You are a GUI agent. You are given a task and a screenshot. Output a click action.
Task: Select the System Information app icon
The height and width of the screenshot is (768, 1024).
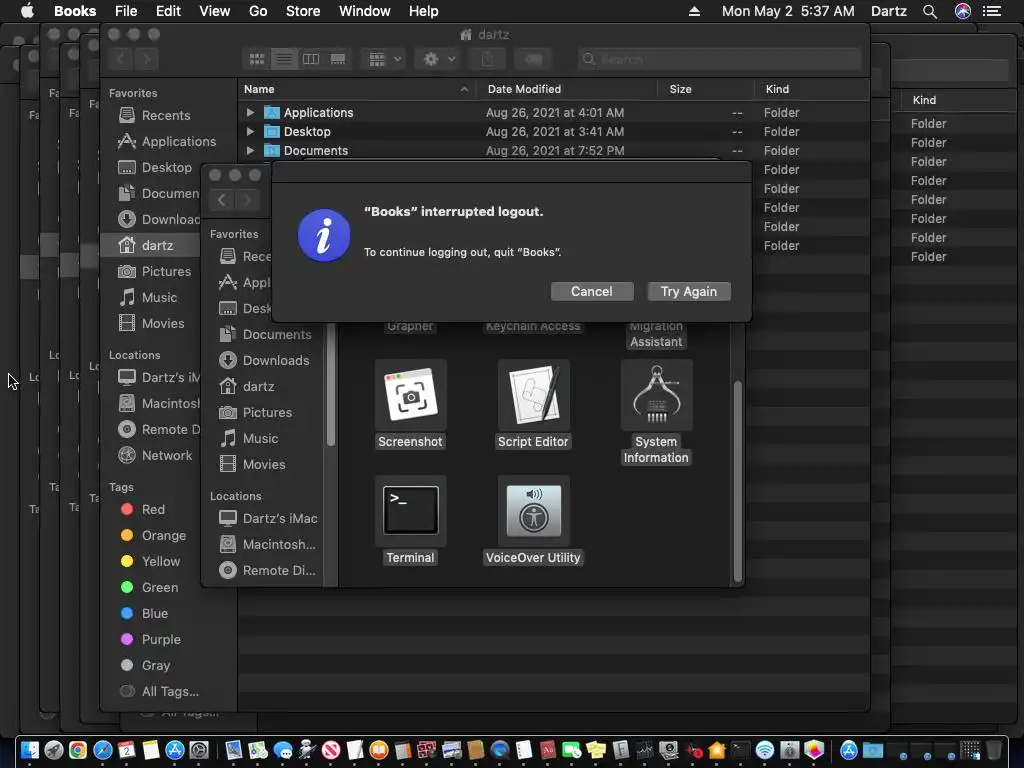(656, 395)
